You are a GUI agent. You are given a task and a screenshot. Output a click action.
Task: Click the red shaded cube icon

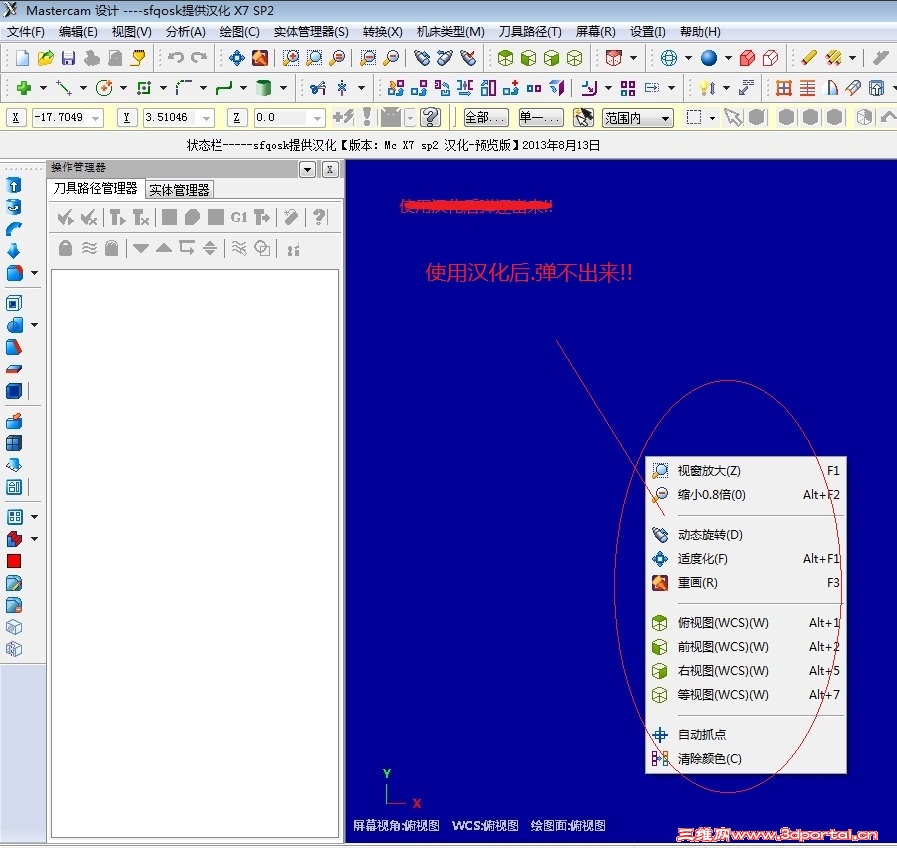747,58
